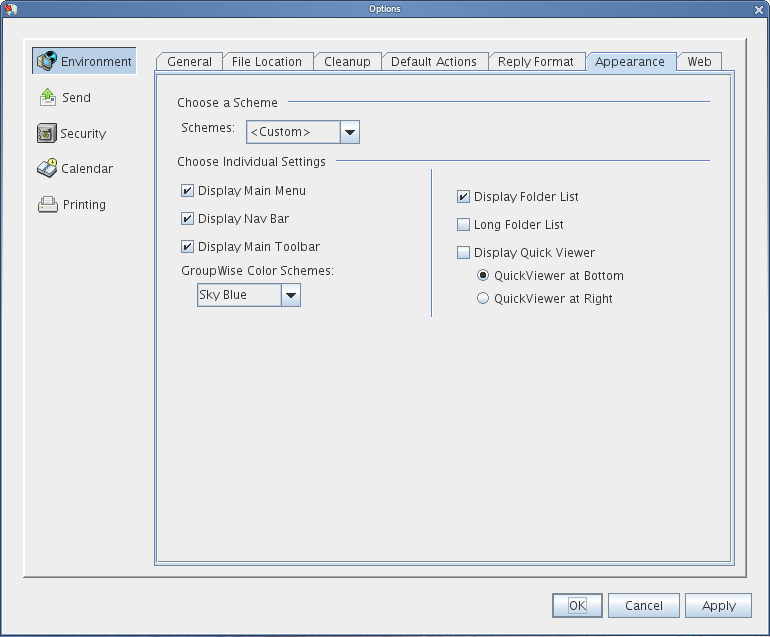Click the Printing label in sidebar
The height and width of the screenshot is (637, 770).
[84, 204]
